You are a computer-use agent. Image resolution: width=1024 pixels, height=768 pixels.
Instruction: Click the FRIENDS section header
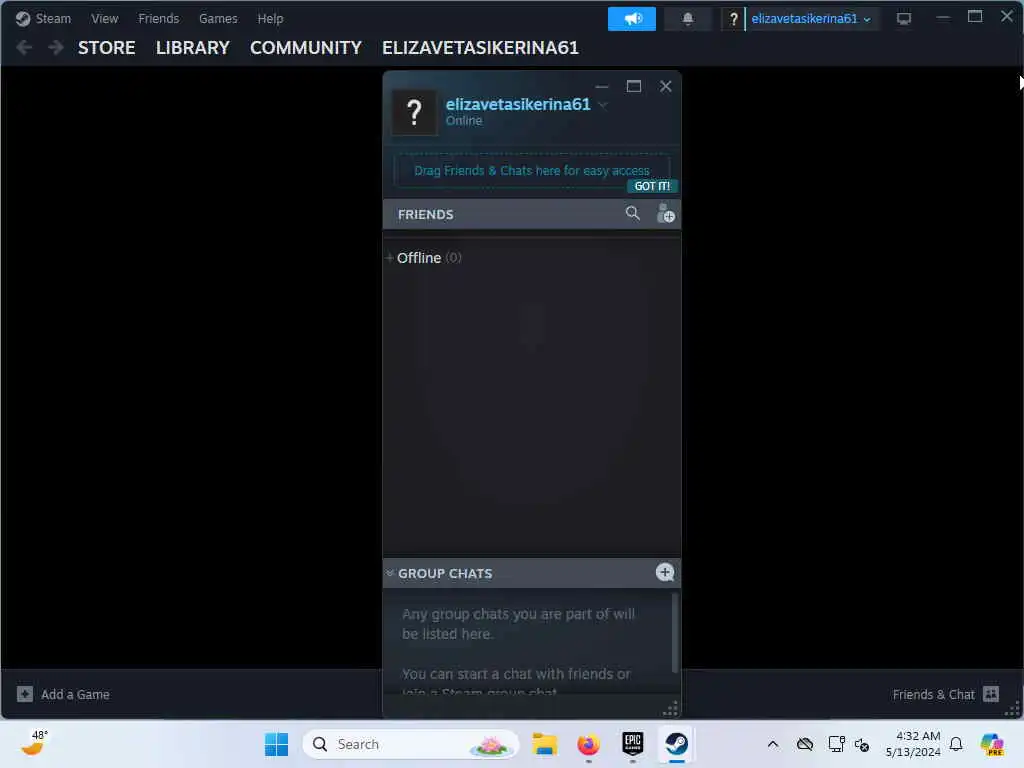coord(425,214)
